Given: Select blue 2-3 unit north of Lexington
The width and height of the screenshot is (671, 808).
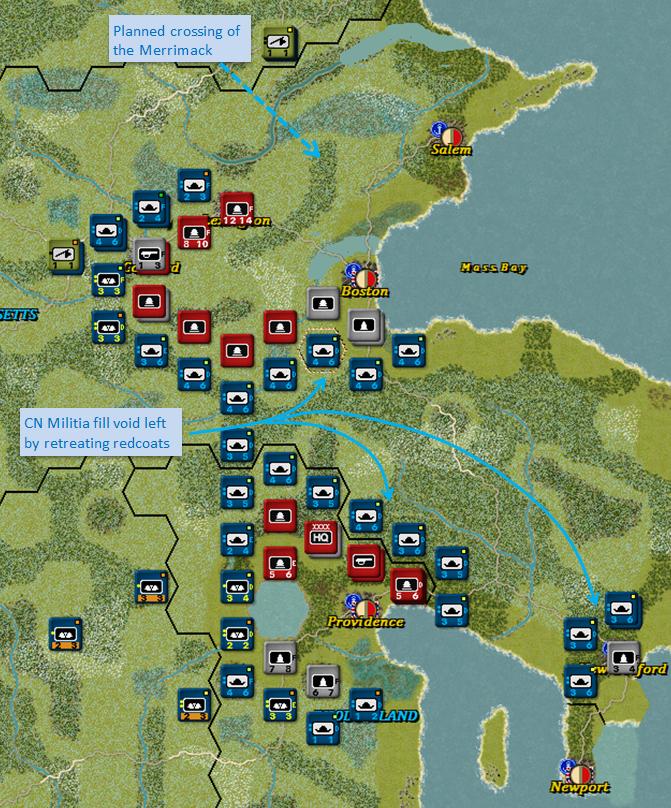Looking at the screenshot, I should [194, 185].
